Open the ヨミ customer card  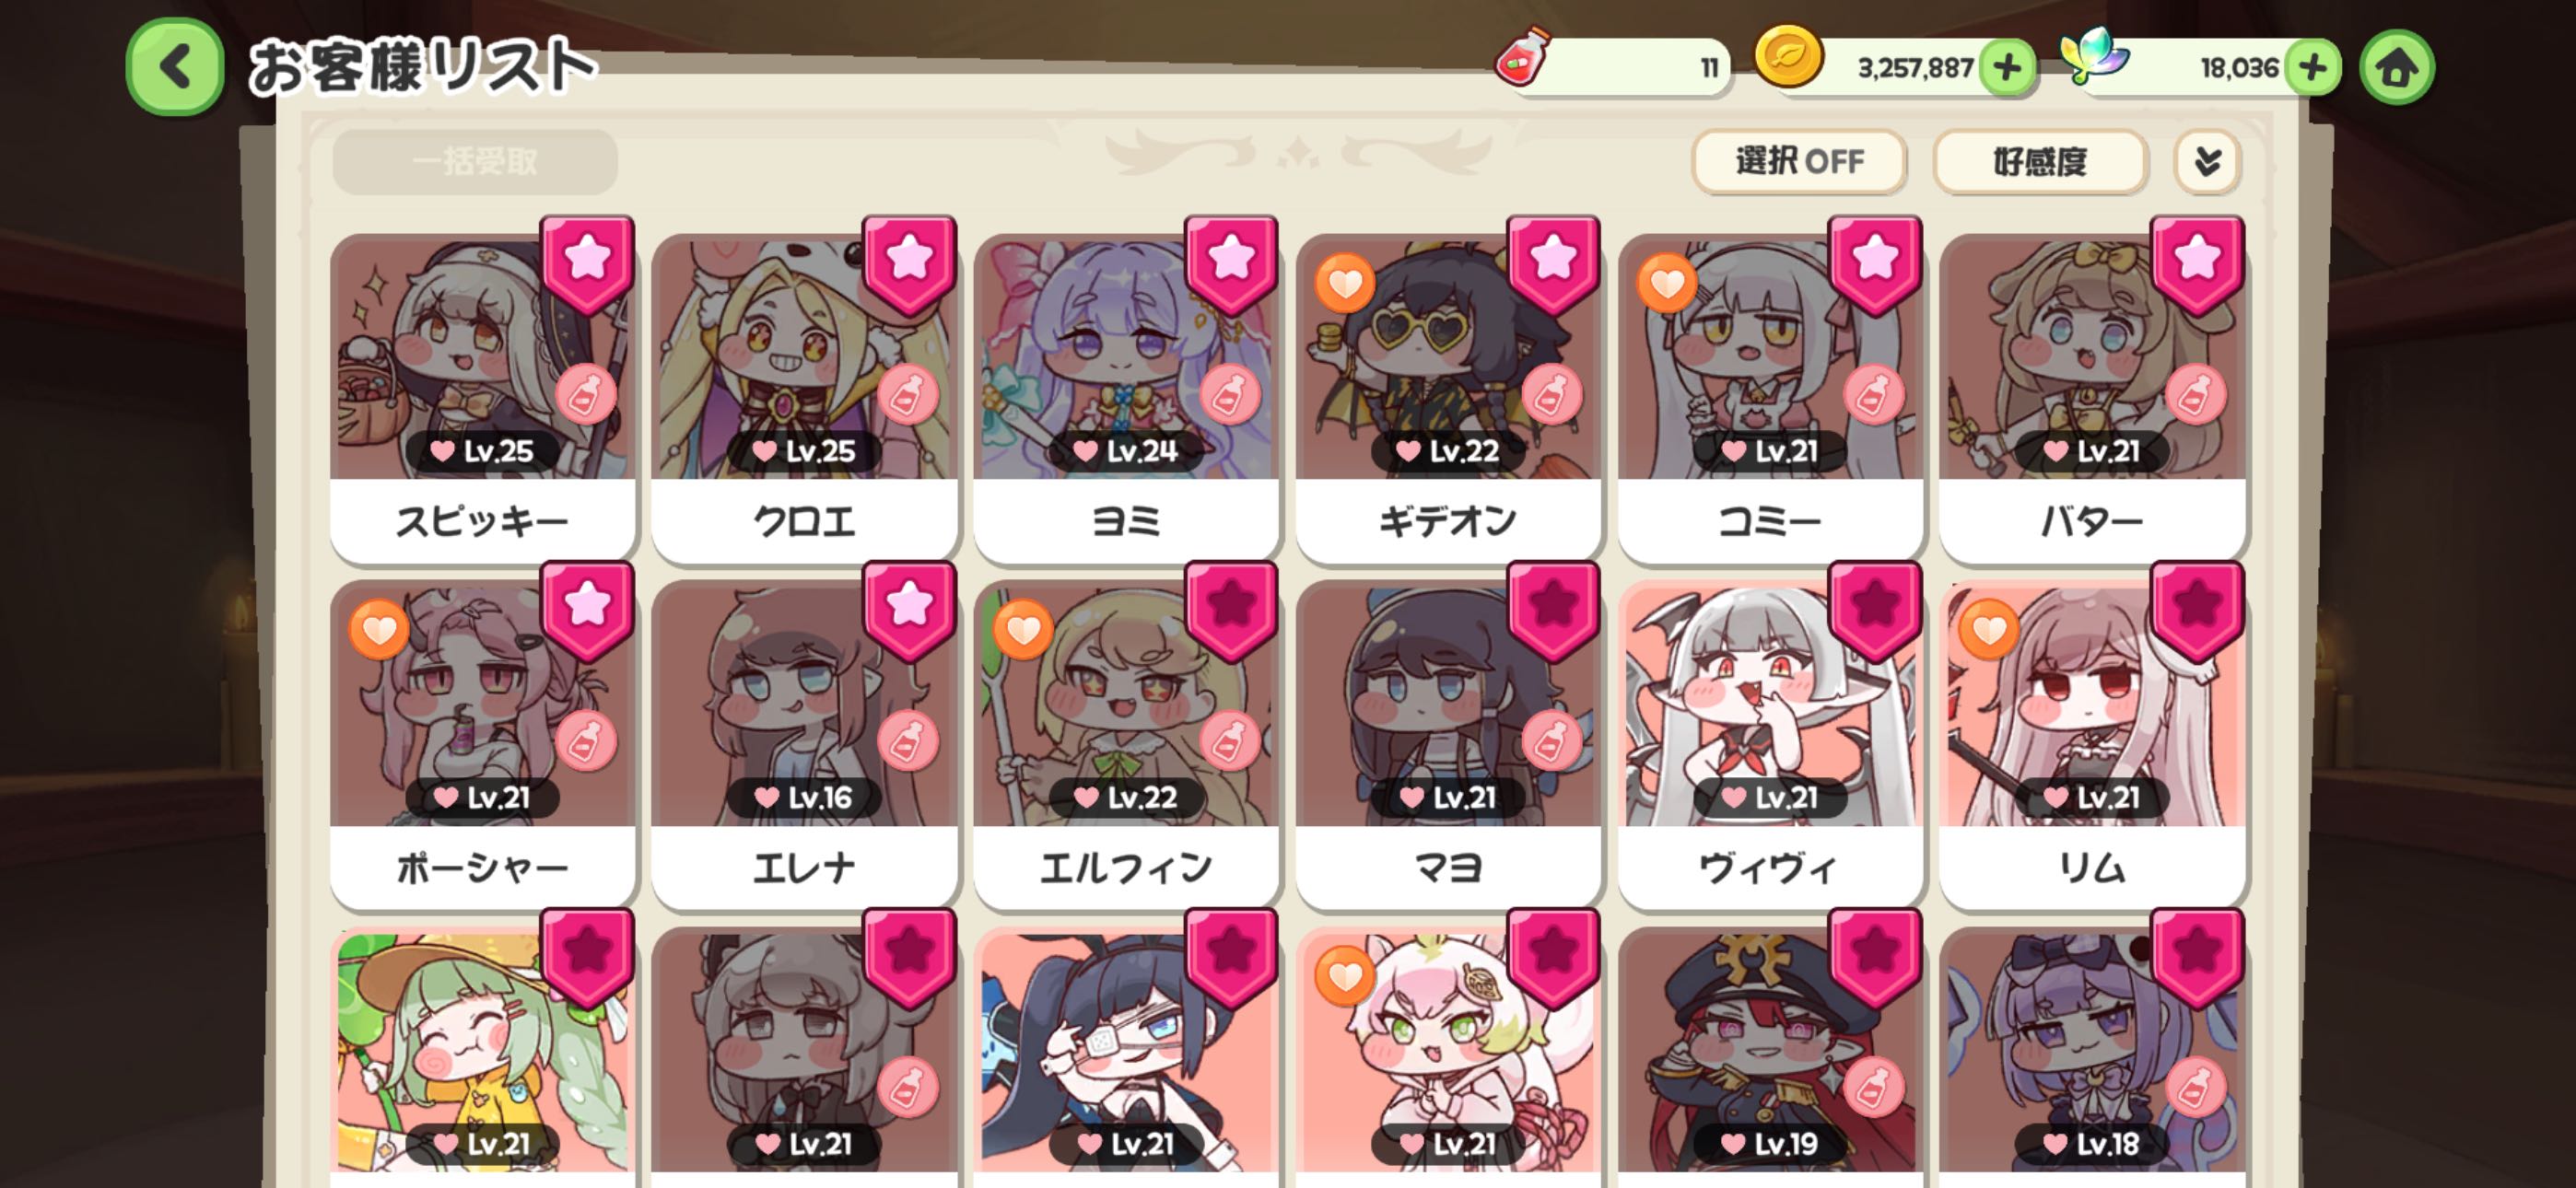point(1126,398)
